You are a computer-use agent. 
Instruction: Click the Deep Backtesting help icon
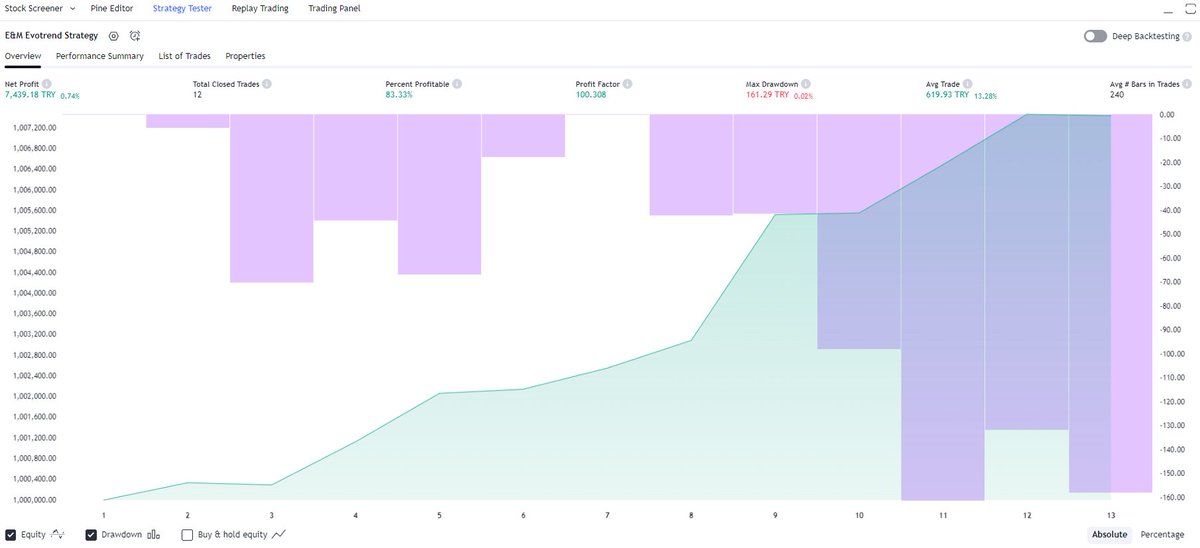(x=1188, y=36)
